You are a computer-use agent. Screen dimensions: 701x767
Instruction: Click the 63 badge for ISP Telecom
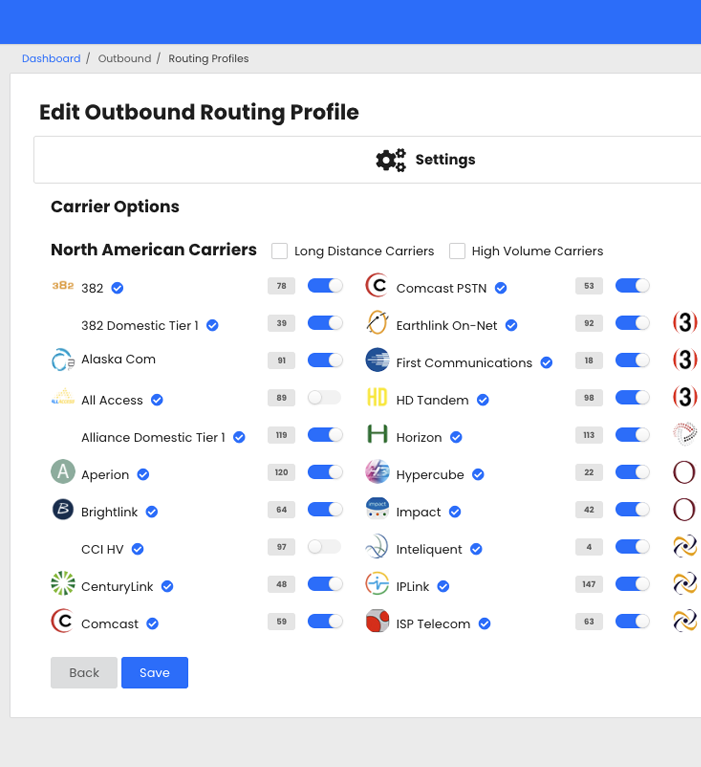pos(589,622)
